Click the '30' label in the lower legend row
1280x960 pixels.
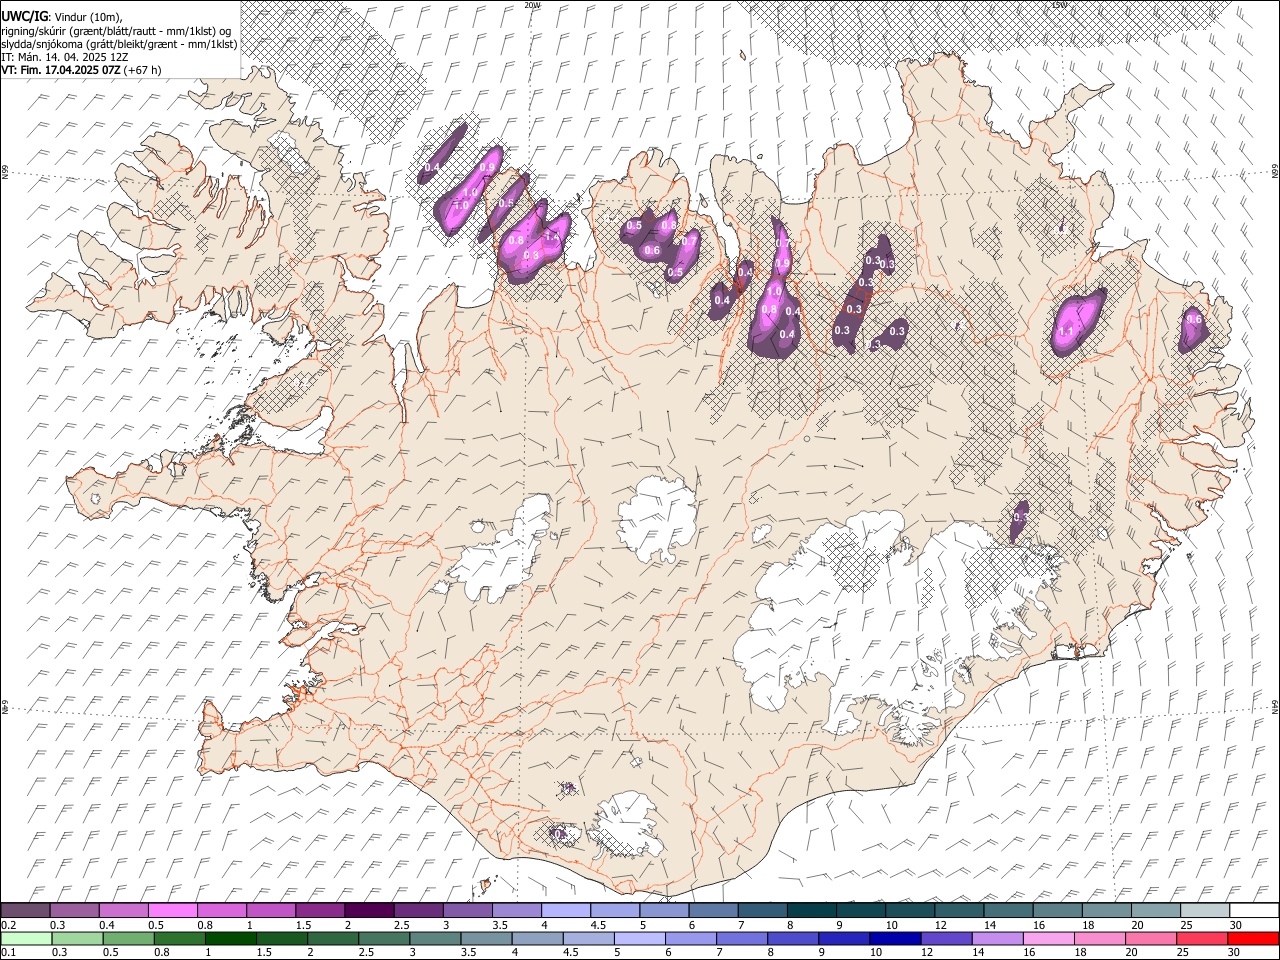pos(1235,953)
